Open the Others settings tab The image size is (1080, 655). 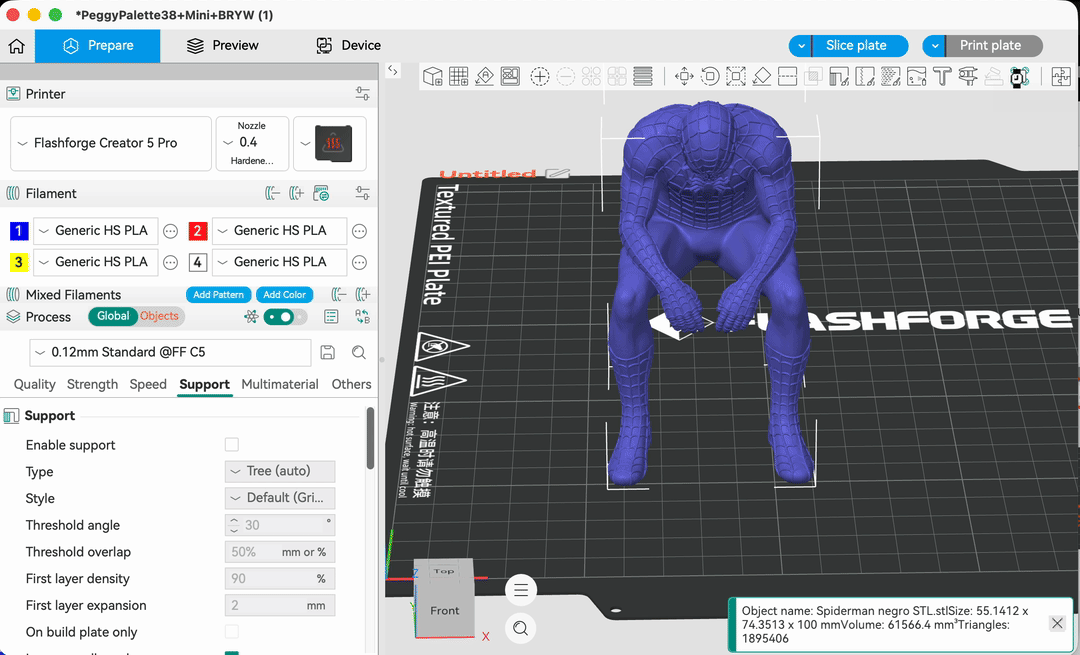(351, 384)
